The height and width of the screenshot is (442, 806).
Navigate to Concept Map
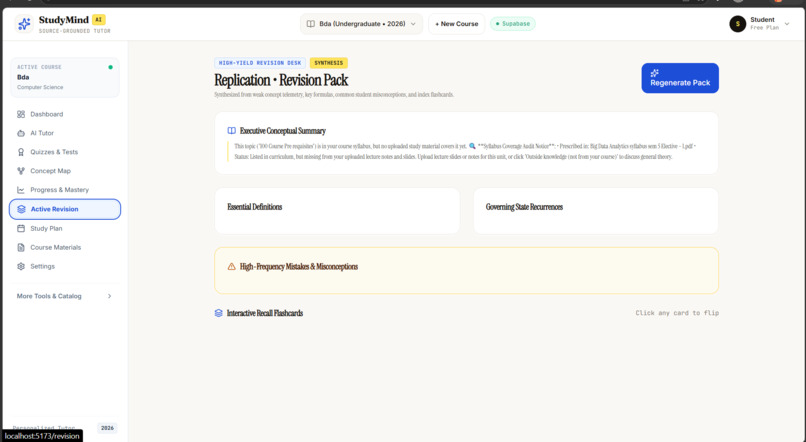64,171
